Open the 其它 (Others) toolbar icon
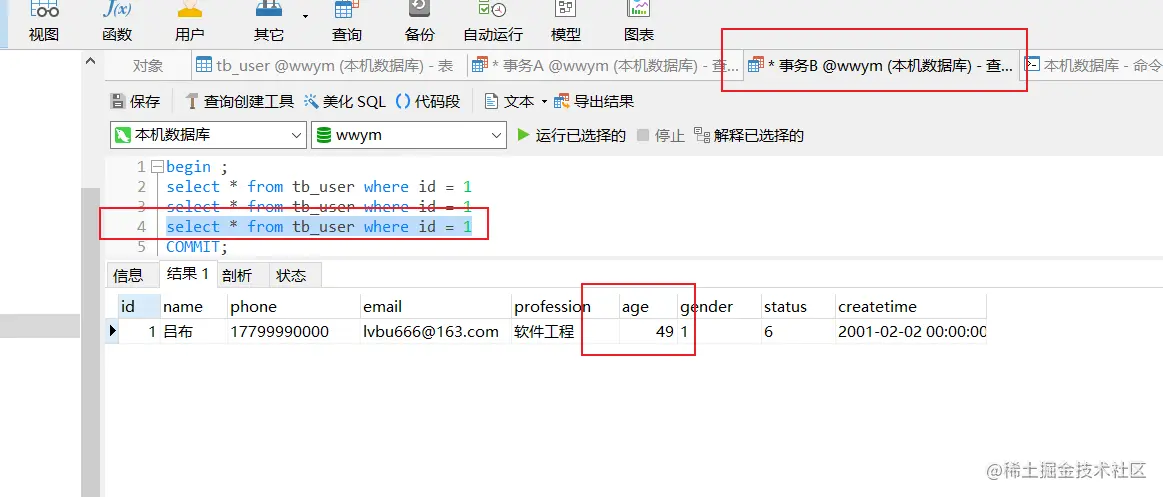Viewport: 1163px width, 497px height. coord(268,21)
